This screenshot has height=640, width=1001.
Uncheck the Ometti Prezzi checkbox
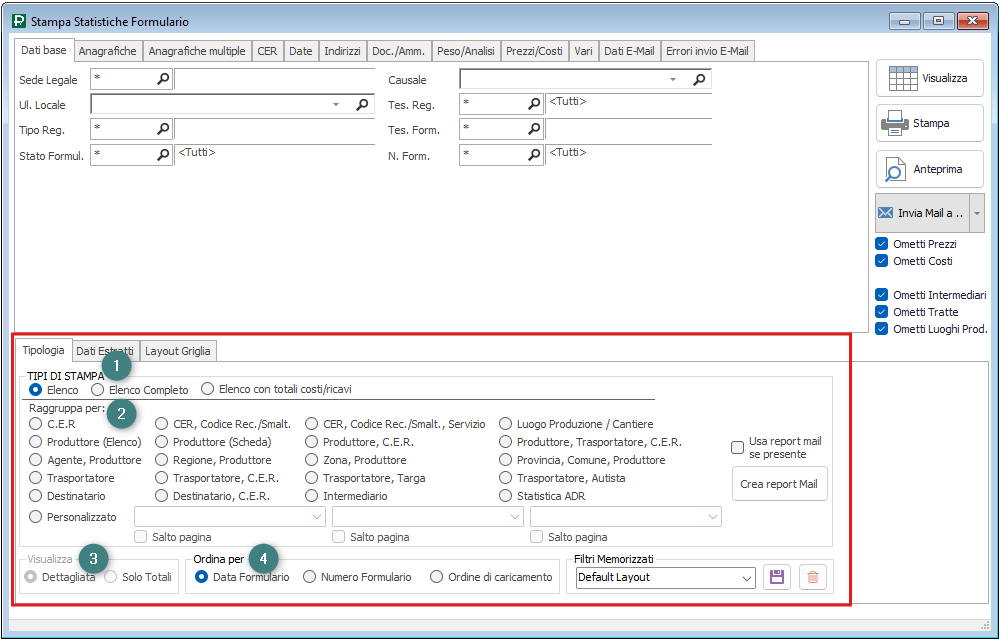[x=881, y=244]
